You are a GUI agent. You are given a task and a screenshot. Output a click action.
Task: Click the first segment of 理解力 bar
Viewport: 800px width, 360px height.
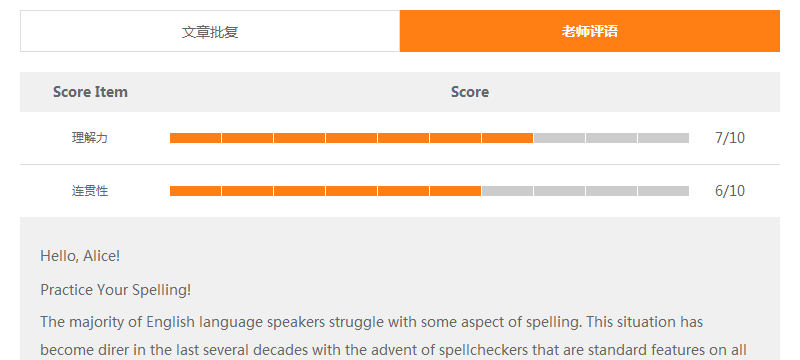(195, 138)
